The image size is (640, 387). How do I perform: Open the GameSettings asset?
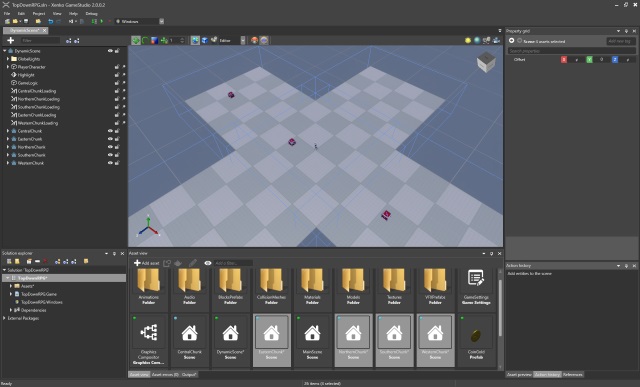476,287
